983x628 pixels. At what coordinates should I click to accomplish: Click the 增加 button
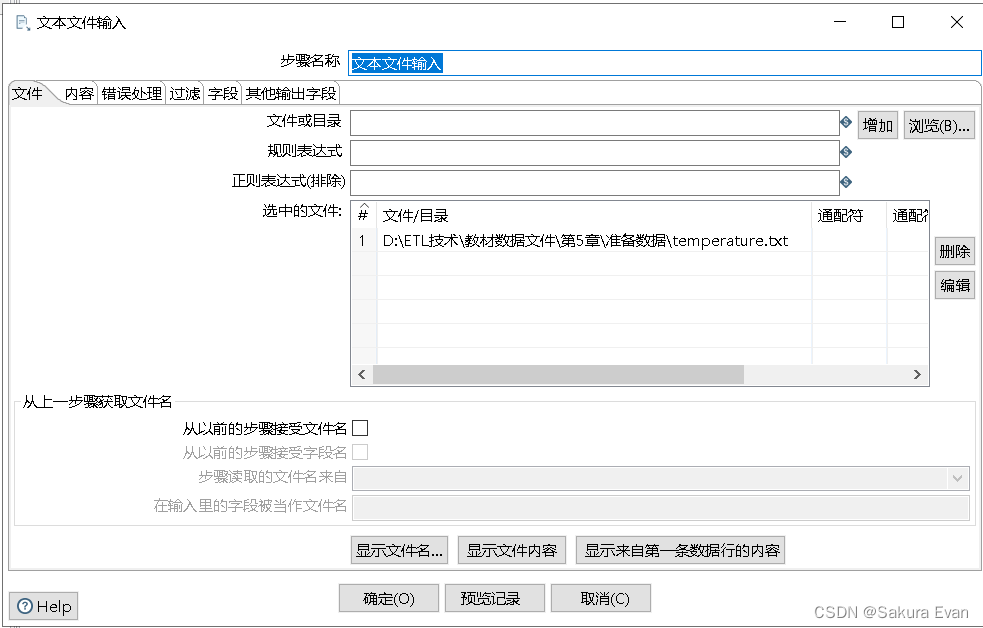pos(878,125)
